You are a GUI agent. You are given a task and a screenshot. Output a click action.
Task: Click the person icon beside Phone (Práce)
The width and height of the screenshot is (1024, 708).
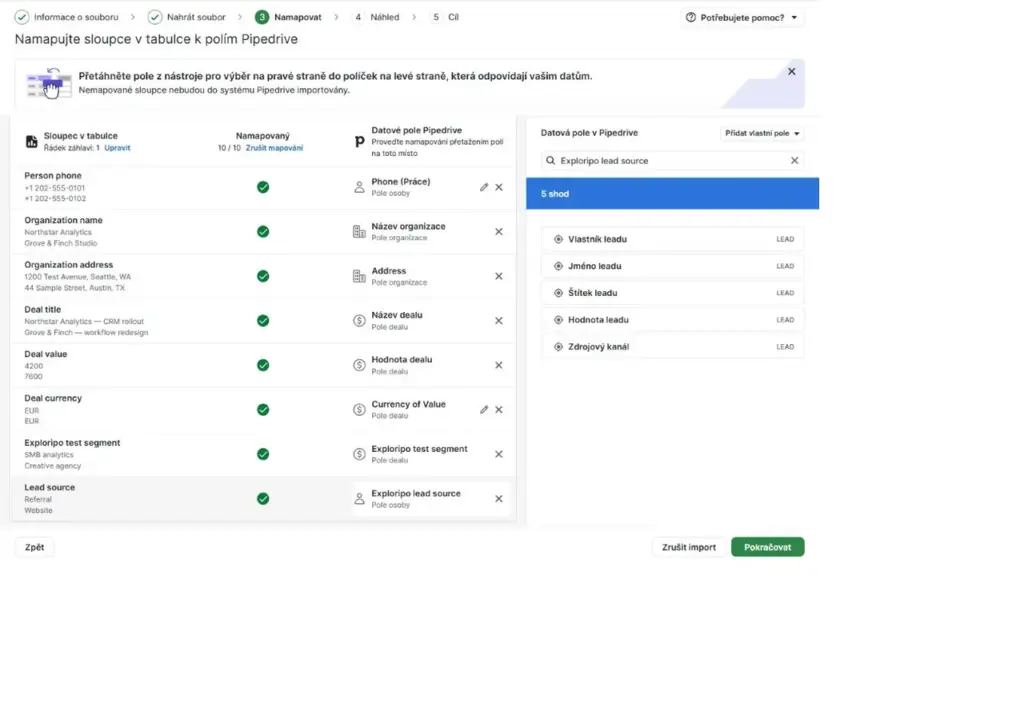point(359,187)
